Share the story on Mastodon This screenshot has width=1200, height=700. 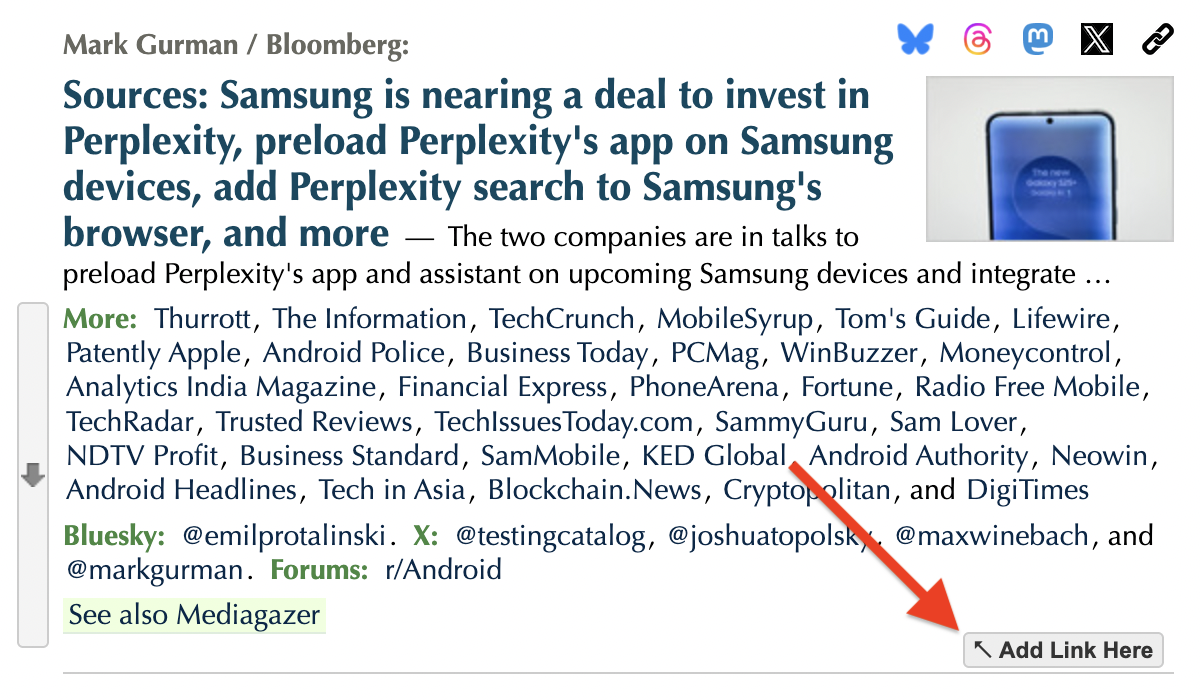coord(1039,39)
